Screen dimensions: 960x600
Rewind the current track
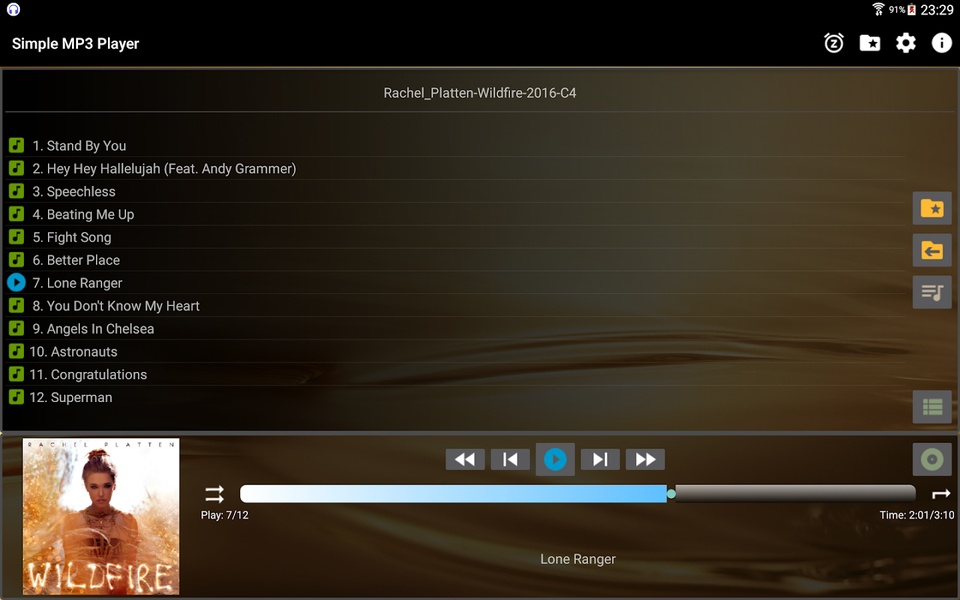(465, 459)
